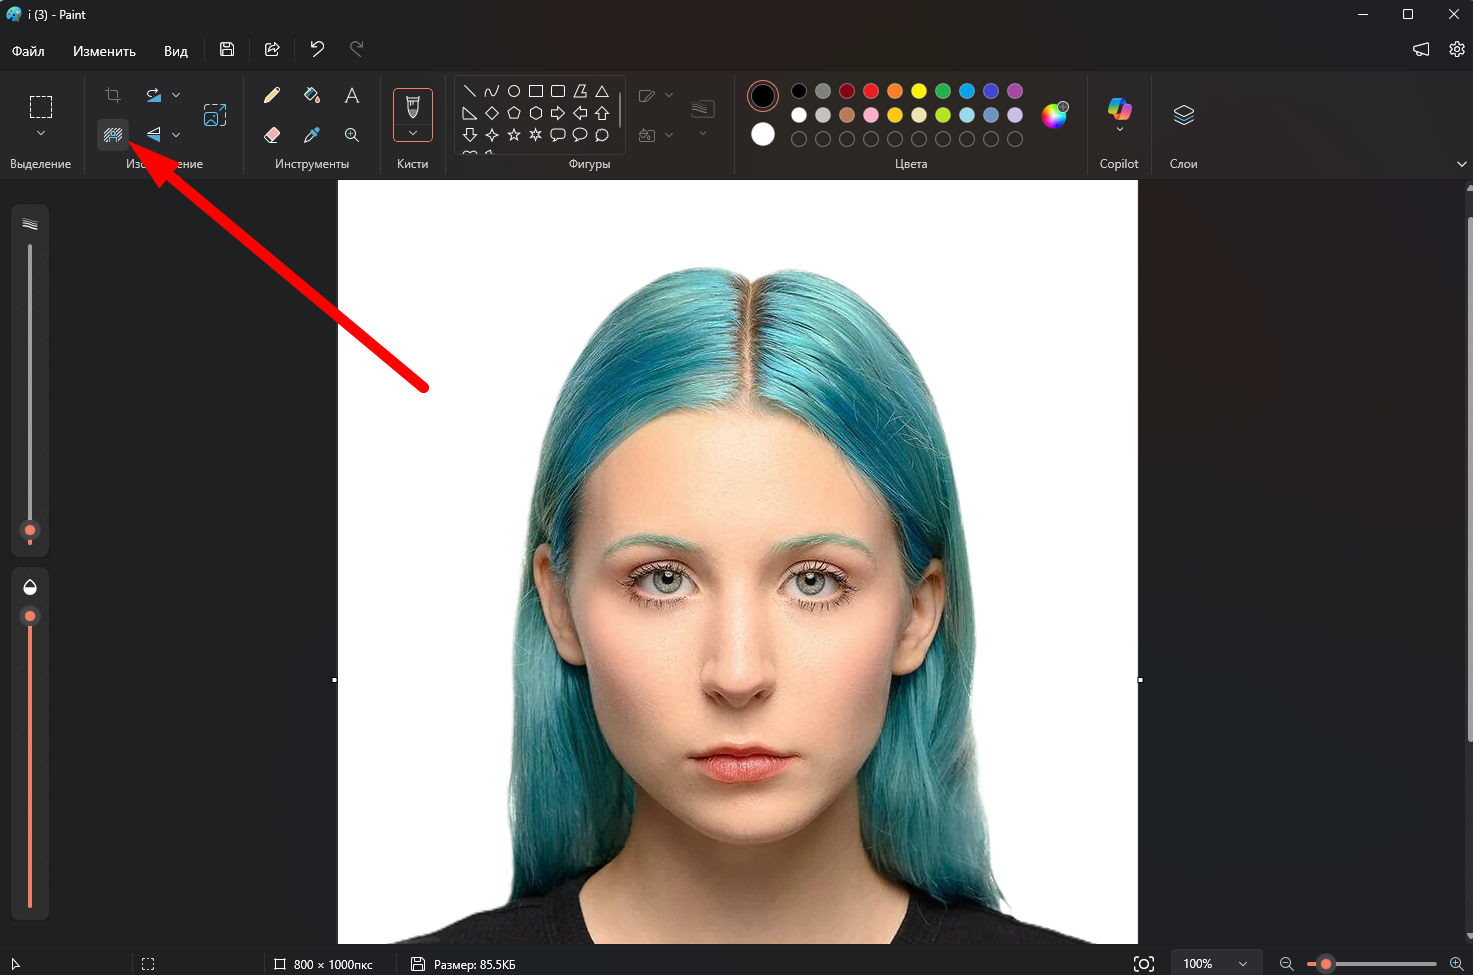This screenshot has width=1473, height=975.
Task: Open Paint settings gear
Action: click(1457, 49)
